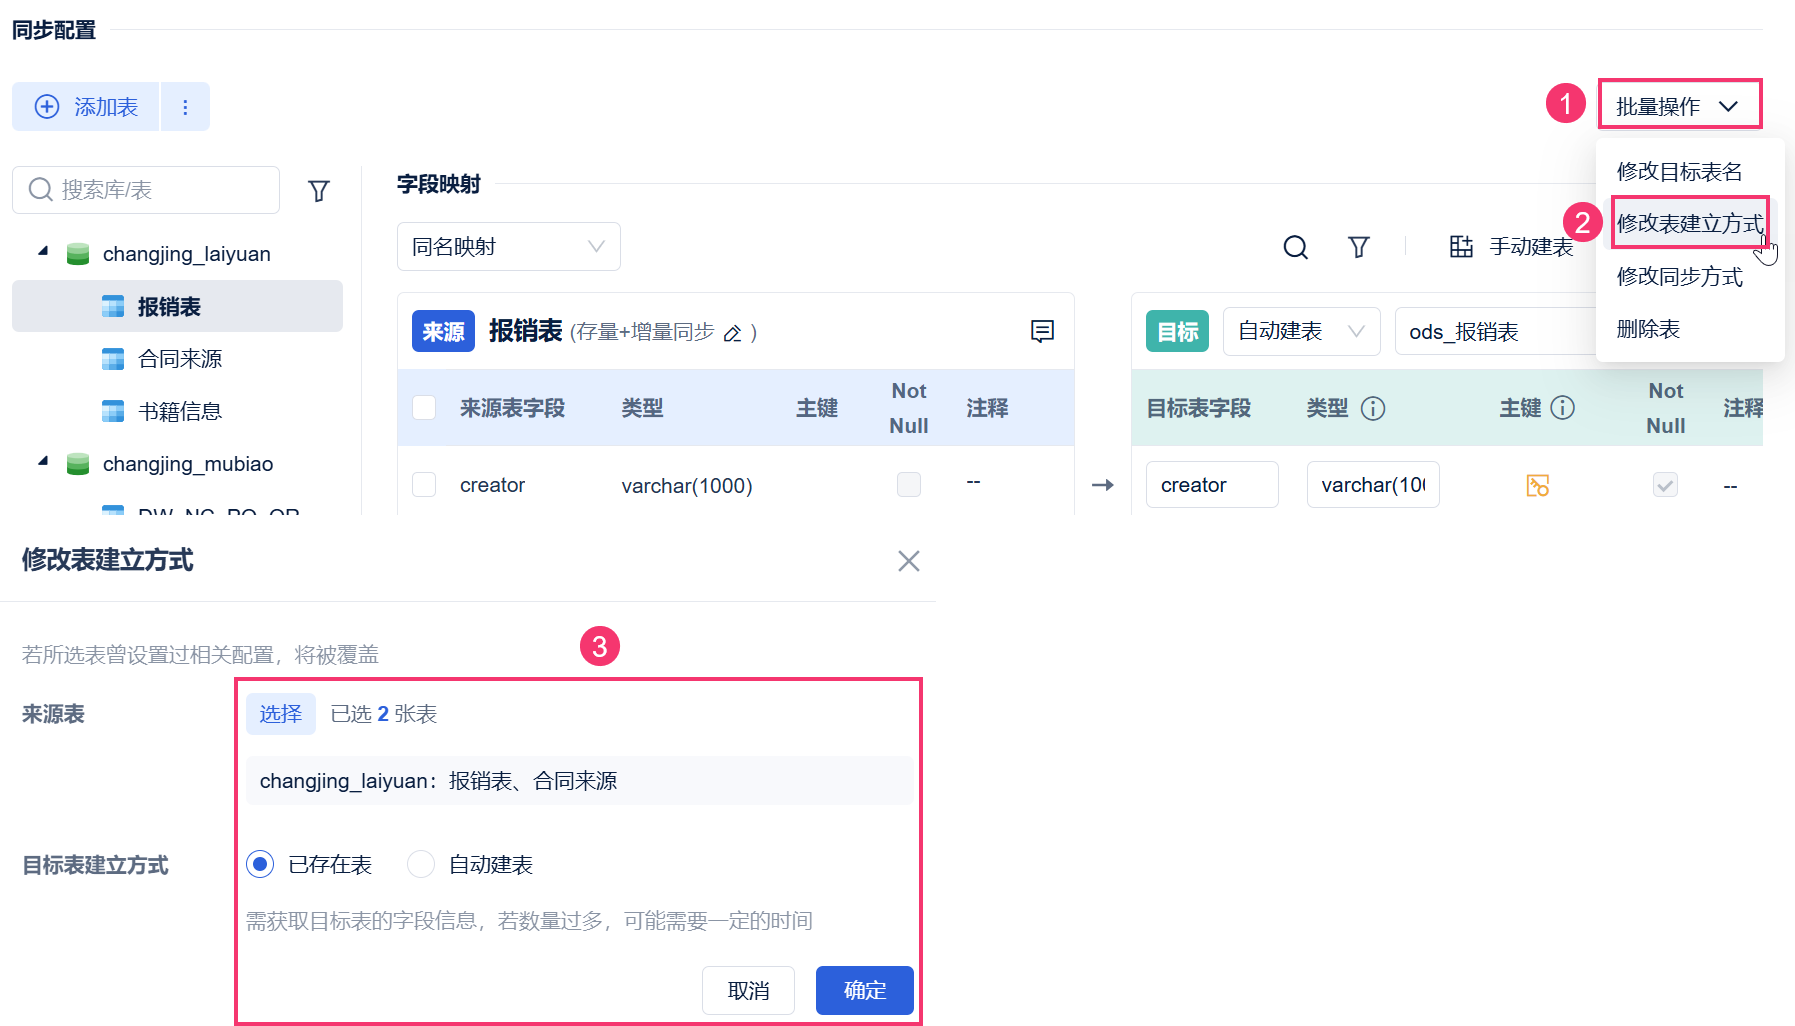Click the info icon next to 主键
The width and height of the screenshot is (1795, 1026).
(x=1562, y=408)
